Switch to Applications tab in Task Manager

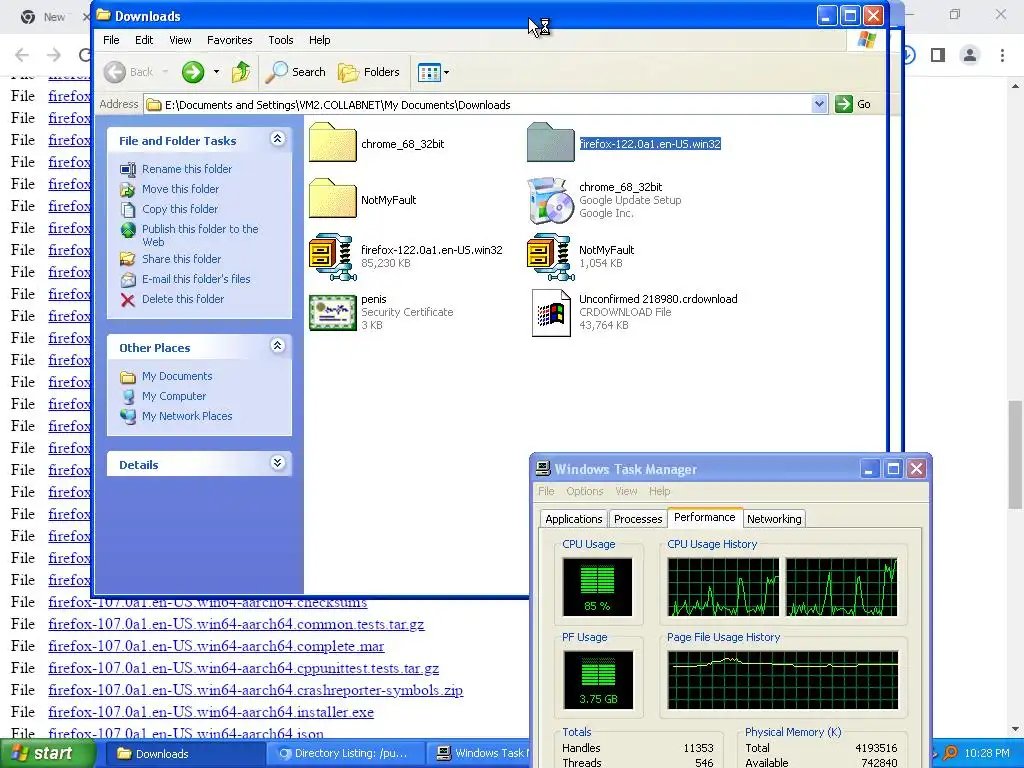[573, 519]
